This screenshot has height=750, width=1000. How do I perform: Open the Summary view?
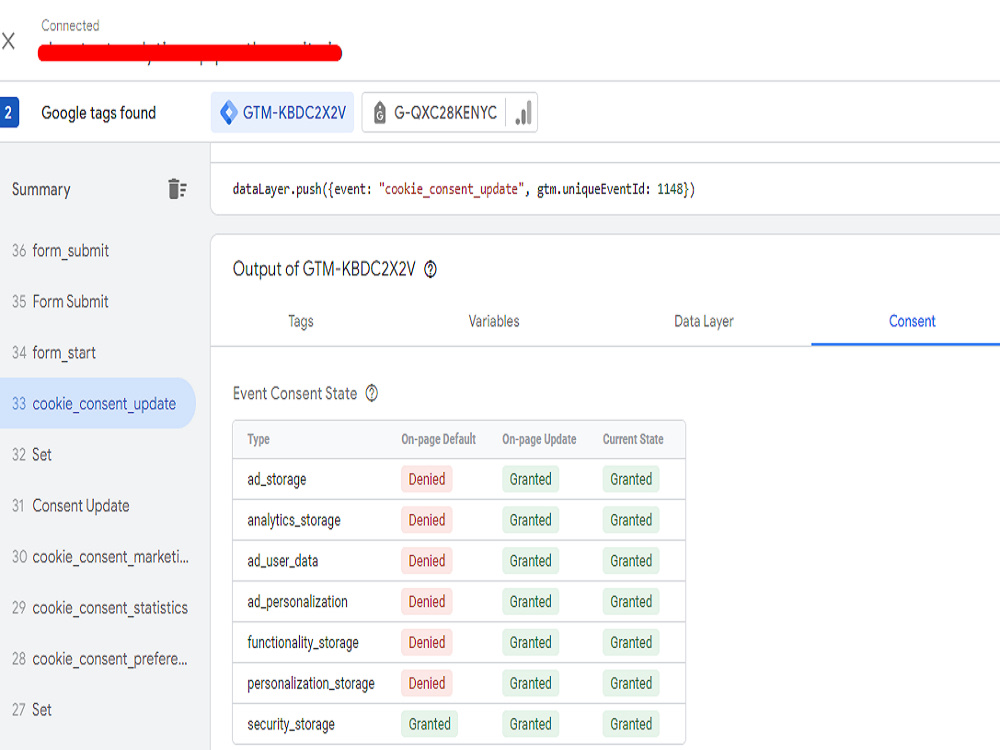click(41, 189)
